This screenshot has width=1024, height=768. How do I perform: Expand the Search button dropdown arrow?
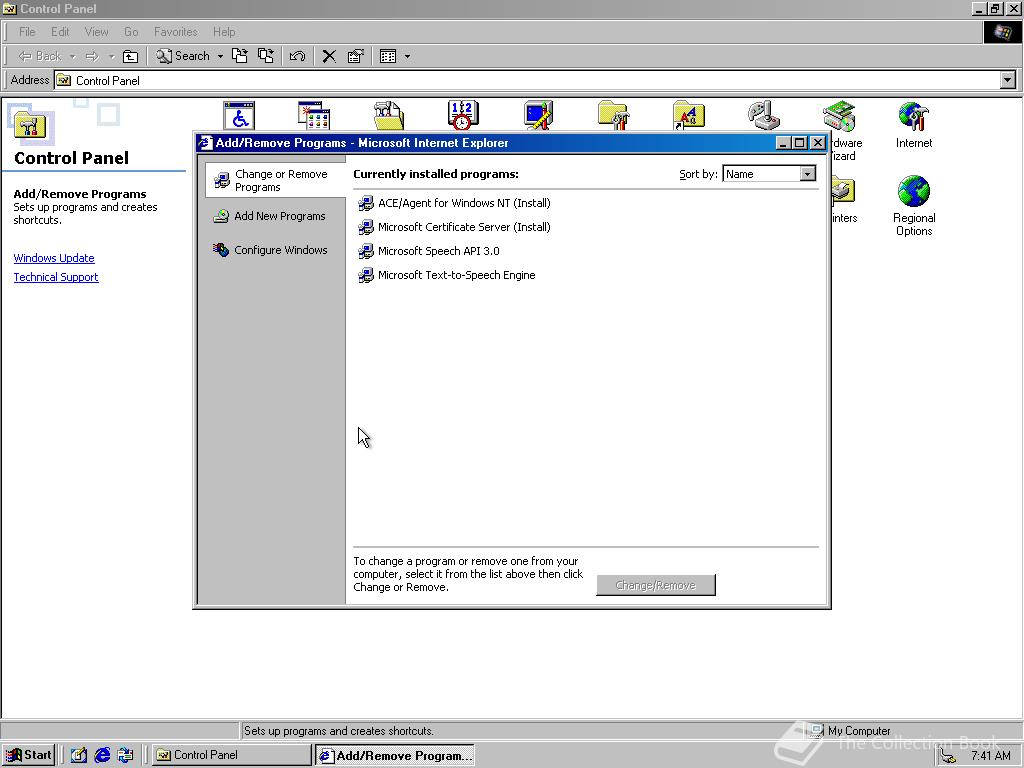coord(220,57)
